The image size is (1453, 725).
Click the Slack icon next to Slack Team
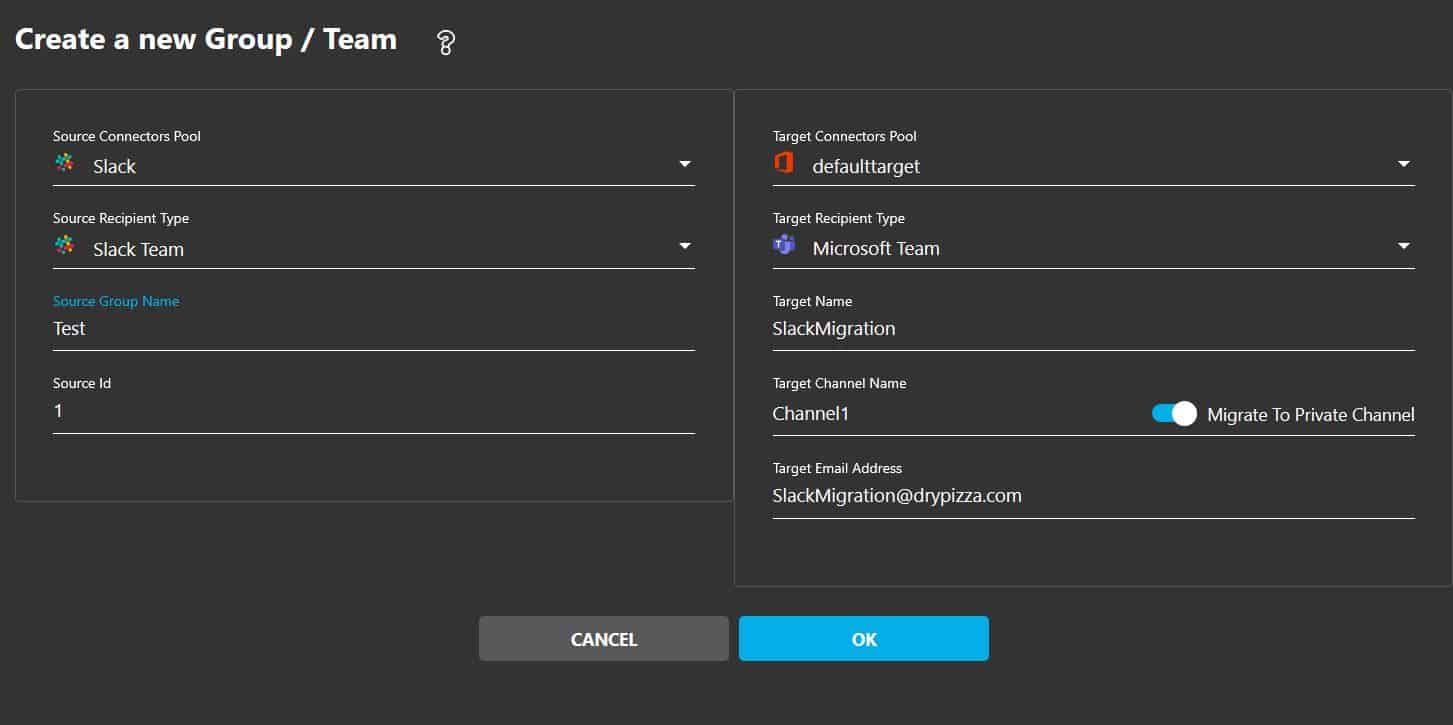[65, 244]
